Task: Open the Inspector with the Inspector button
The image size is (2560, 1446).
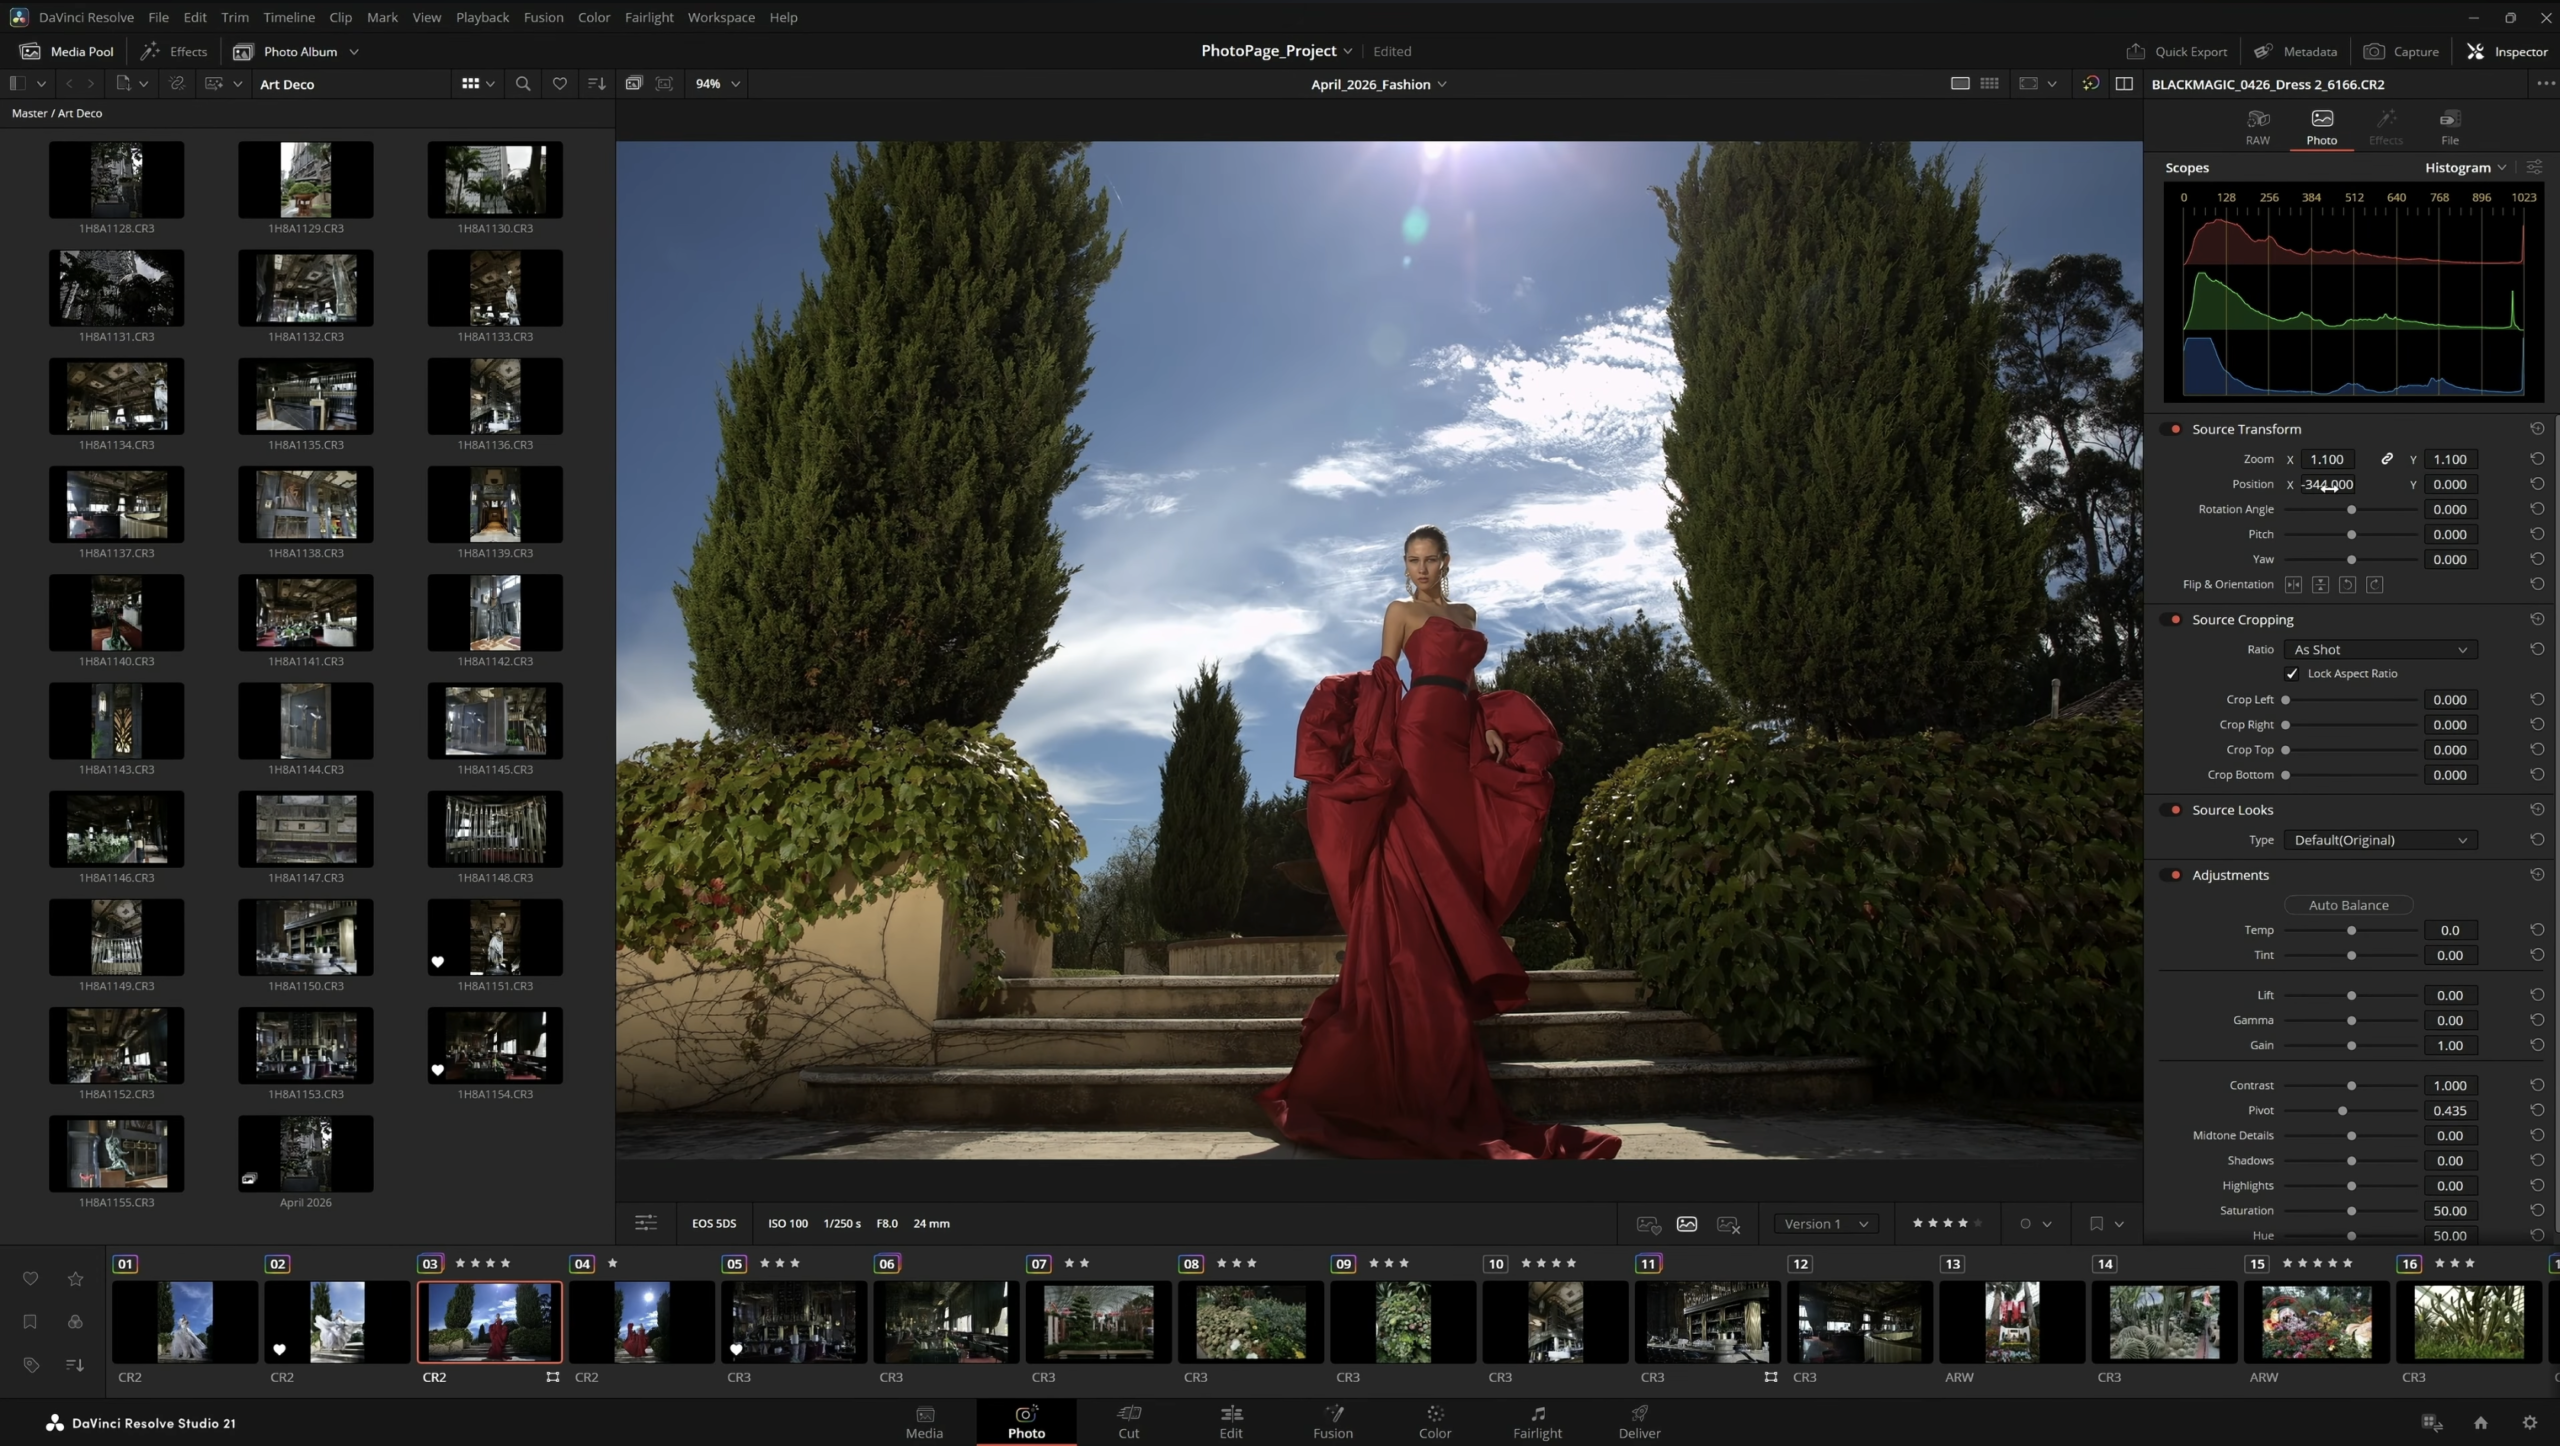Action: 2509,51
